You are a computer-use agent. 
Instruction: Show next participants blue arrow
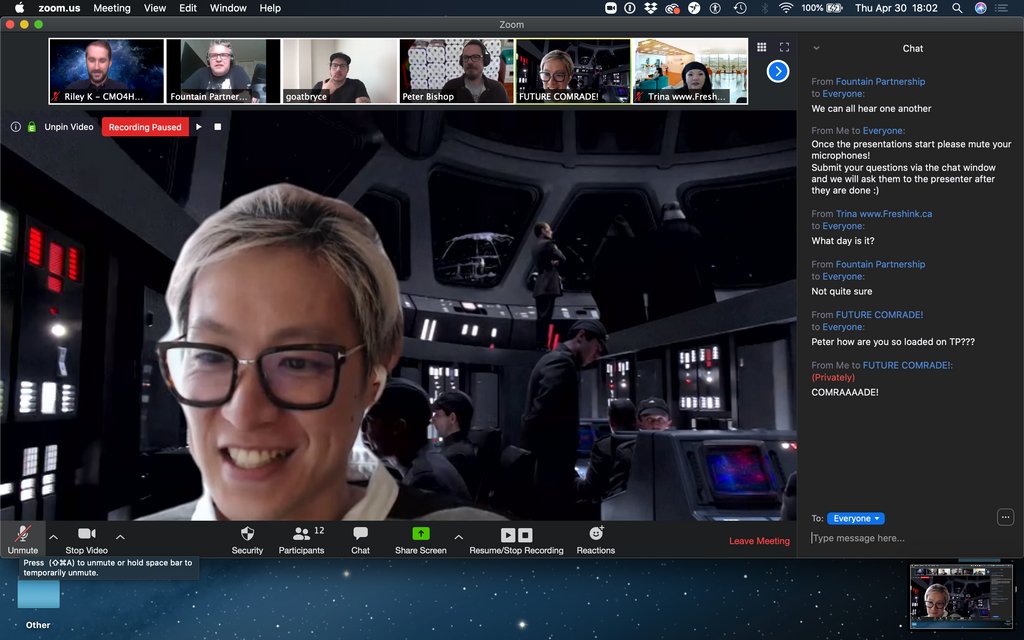pyautogui.click(x=778, y=71)
